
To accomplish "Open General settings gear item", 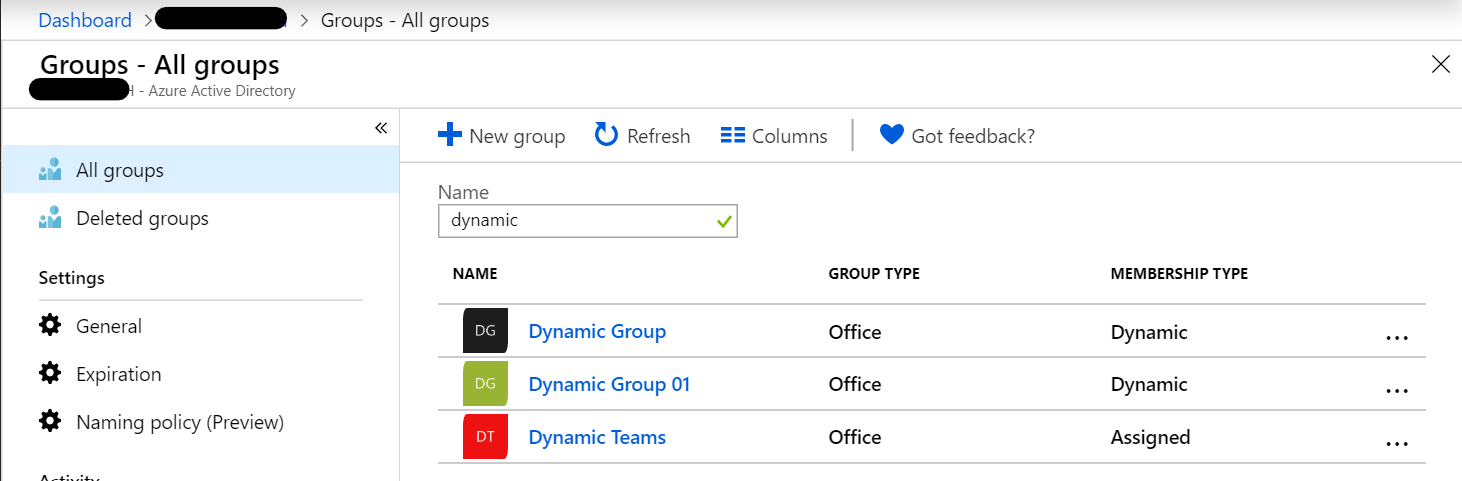I will [108, 326].
